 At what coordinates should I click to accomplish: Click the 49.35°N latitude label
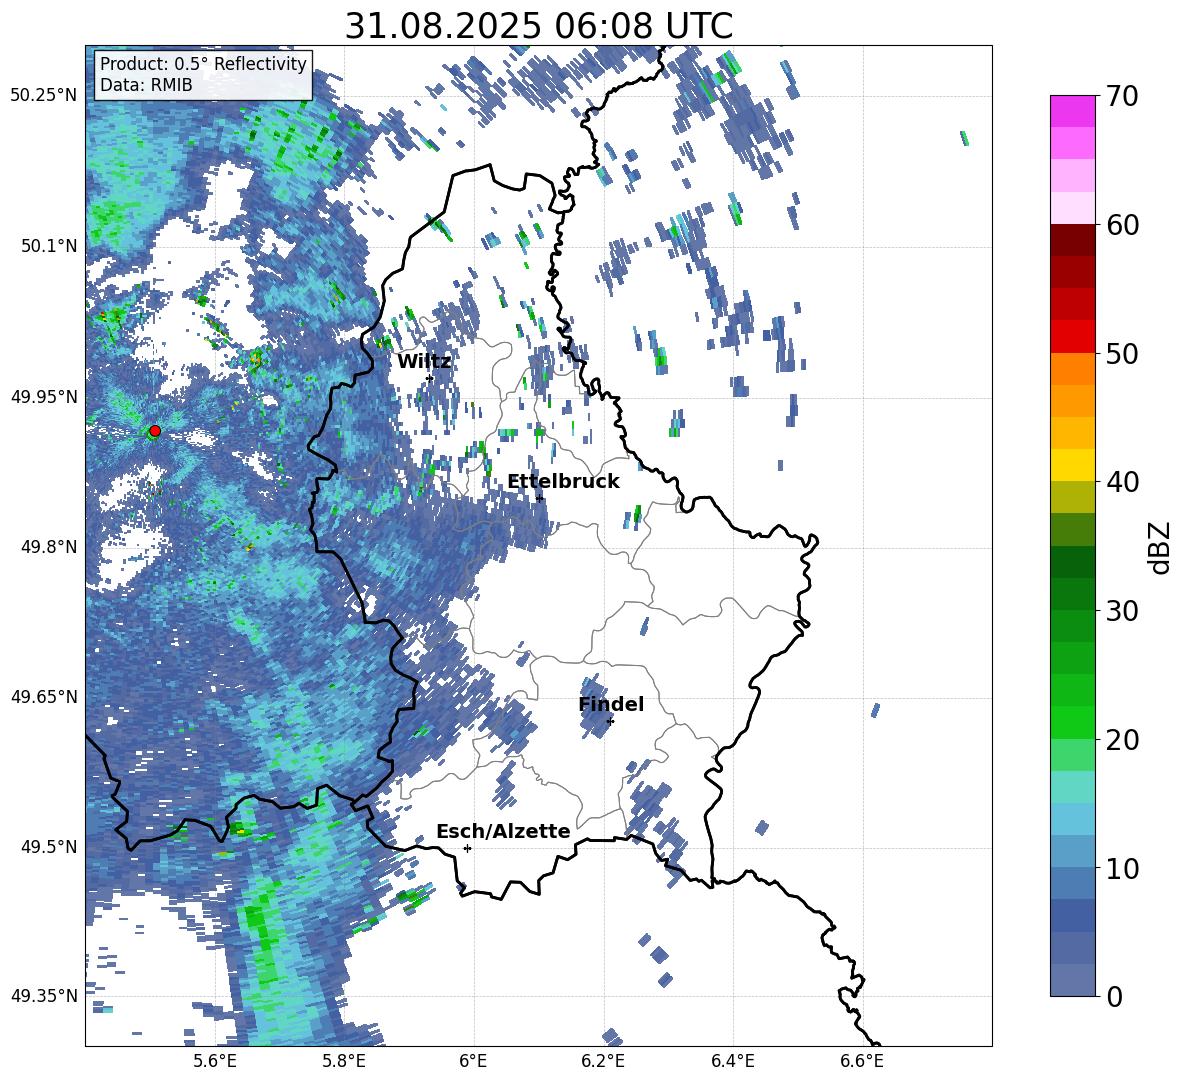point(44,996)
